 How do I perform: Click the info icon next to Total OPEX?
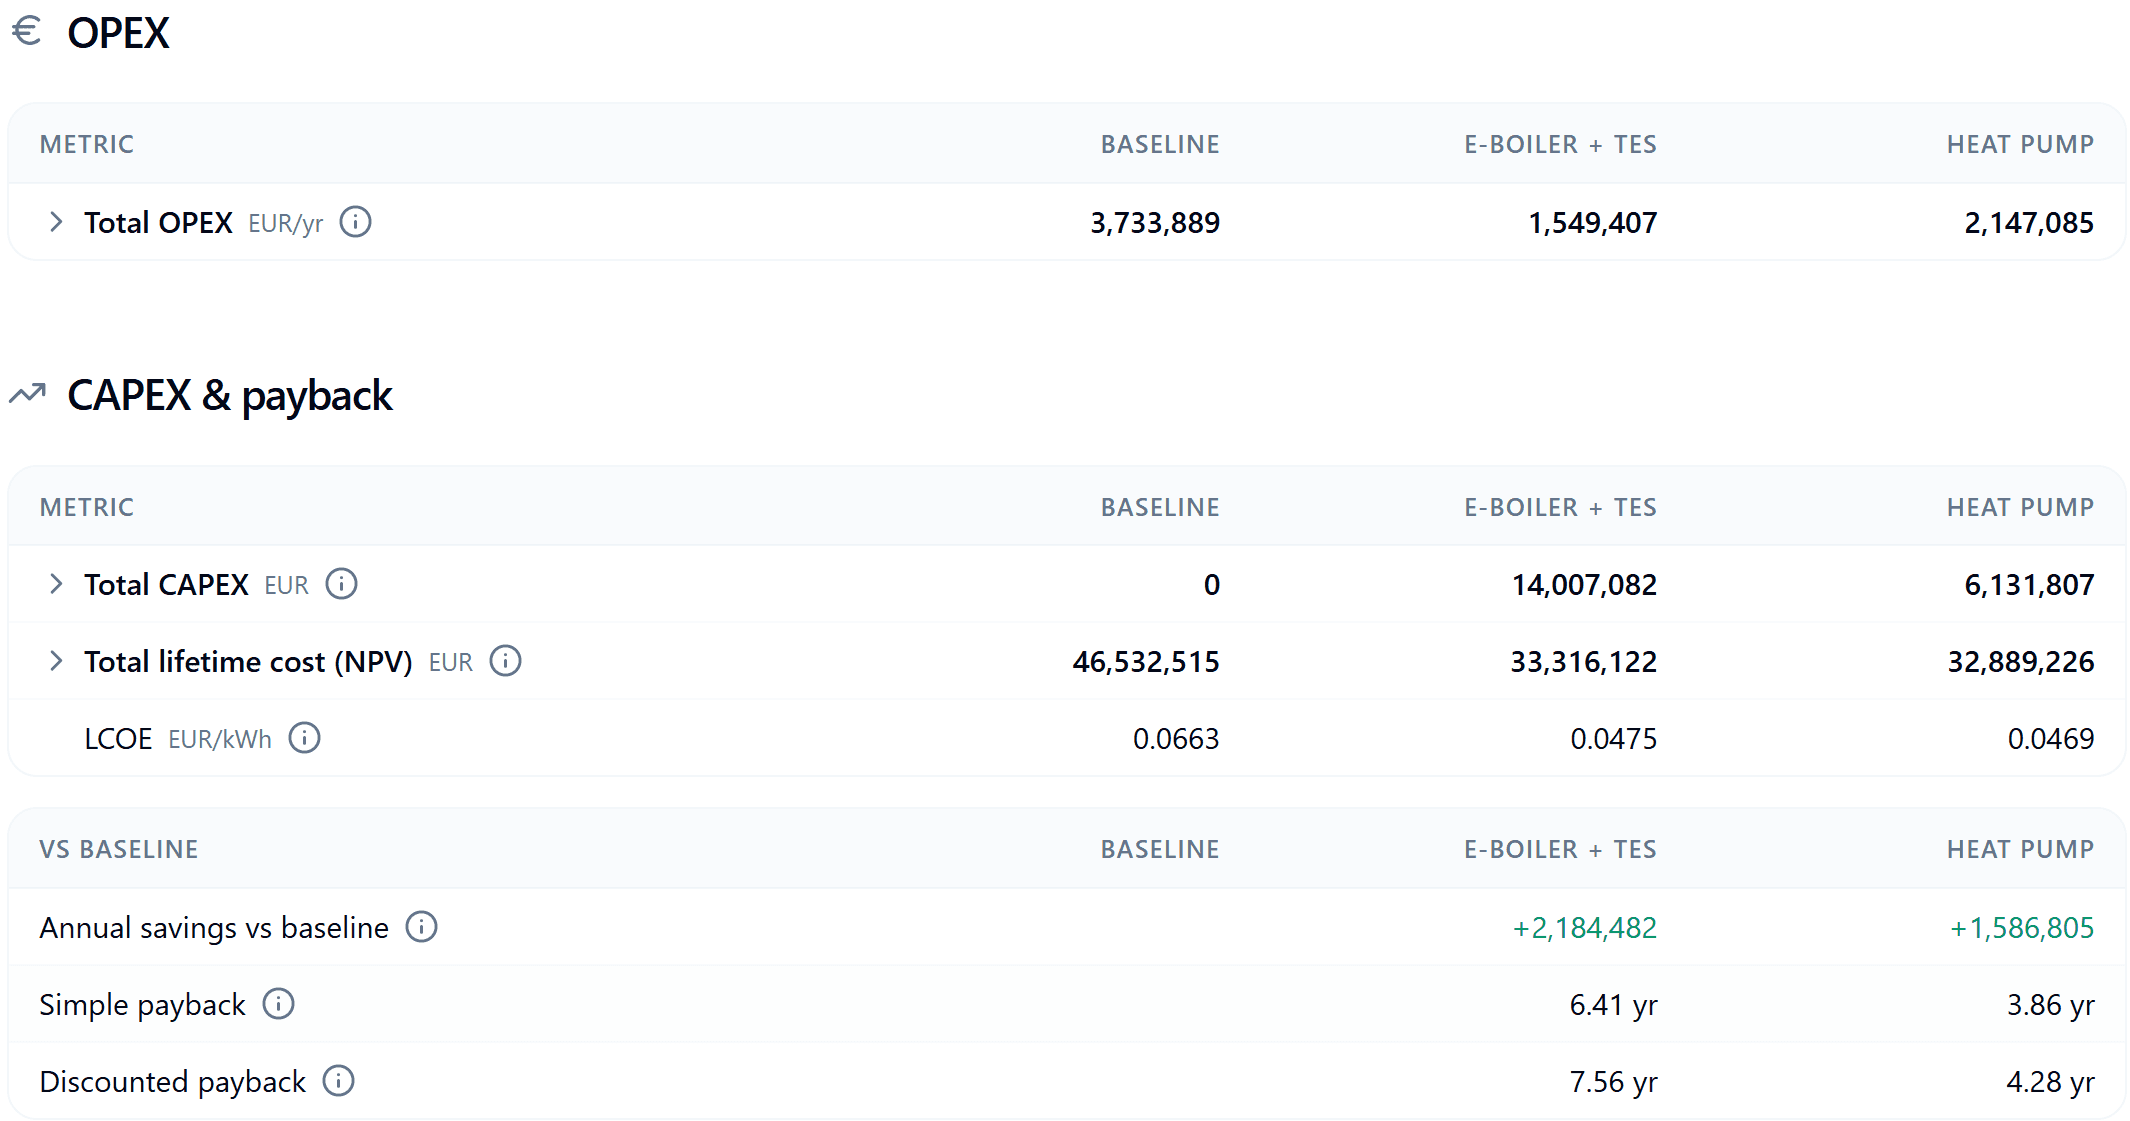355,222
